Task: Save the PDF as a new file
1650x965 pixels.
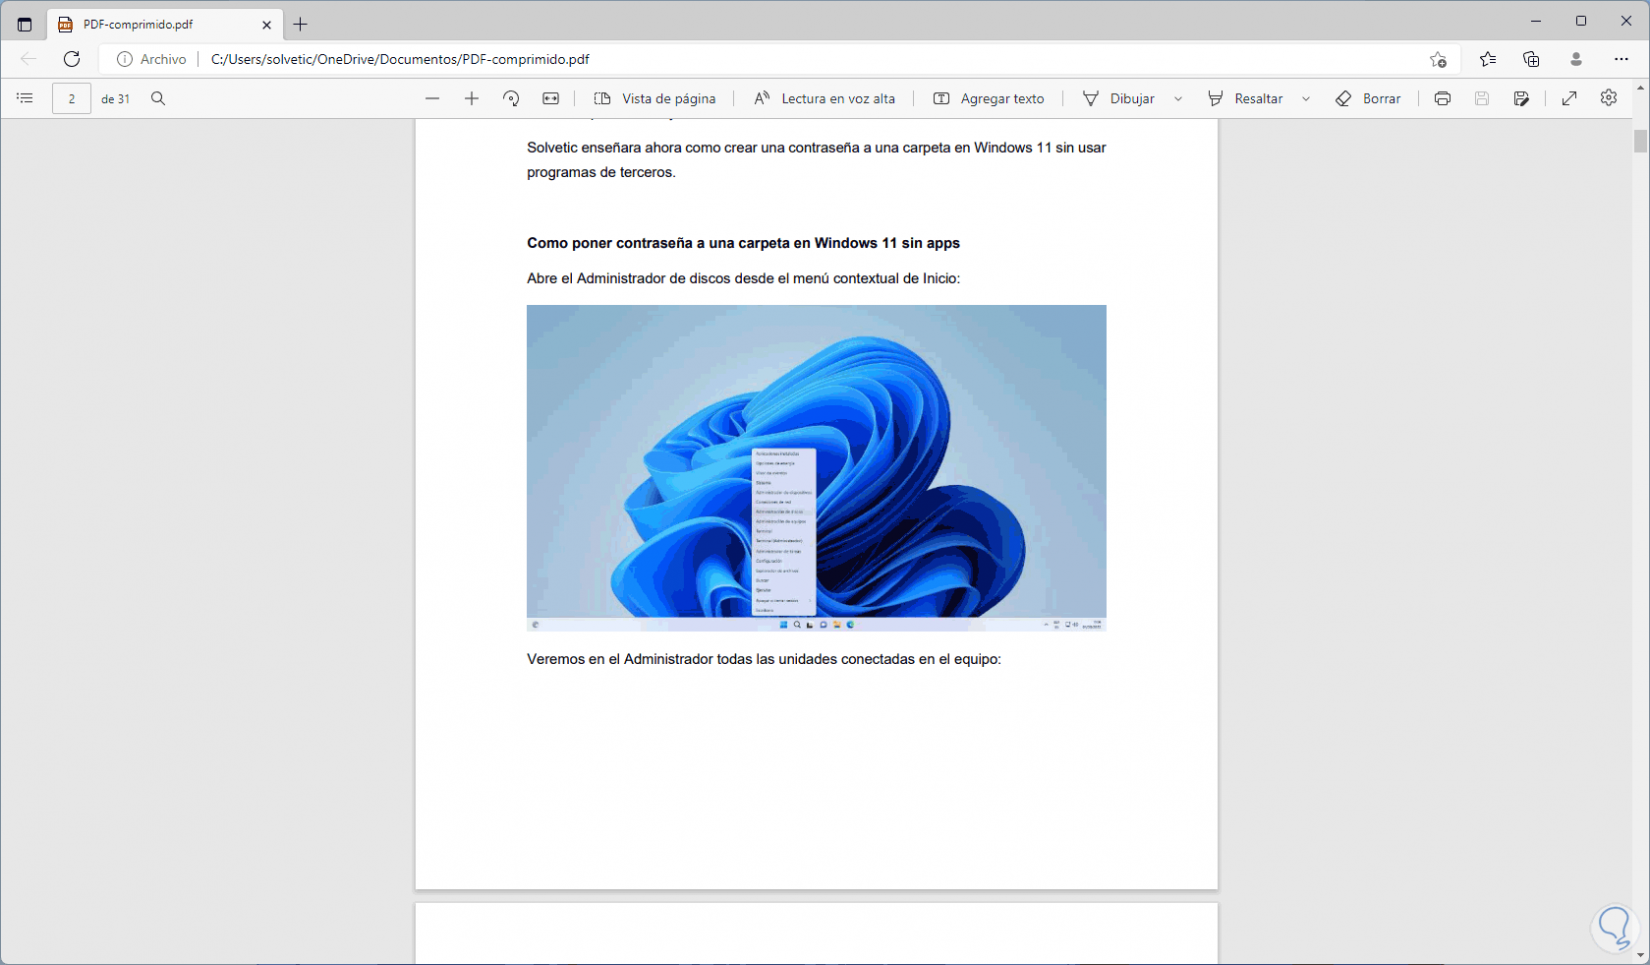Action: pos(1521,98)
